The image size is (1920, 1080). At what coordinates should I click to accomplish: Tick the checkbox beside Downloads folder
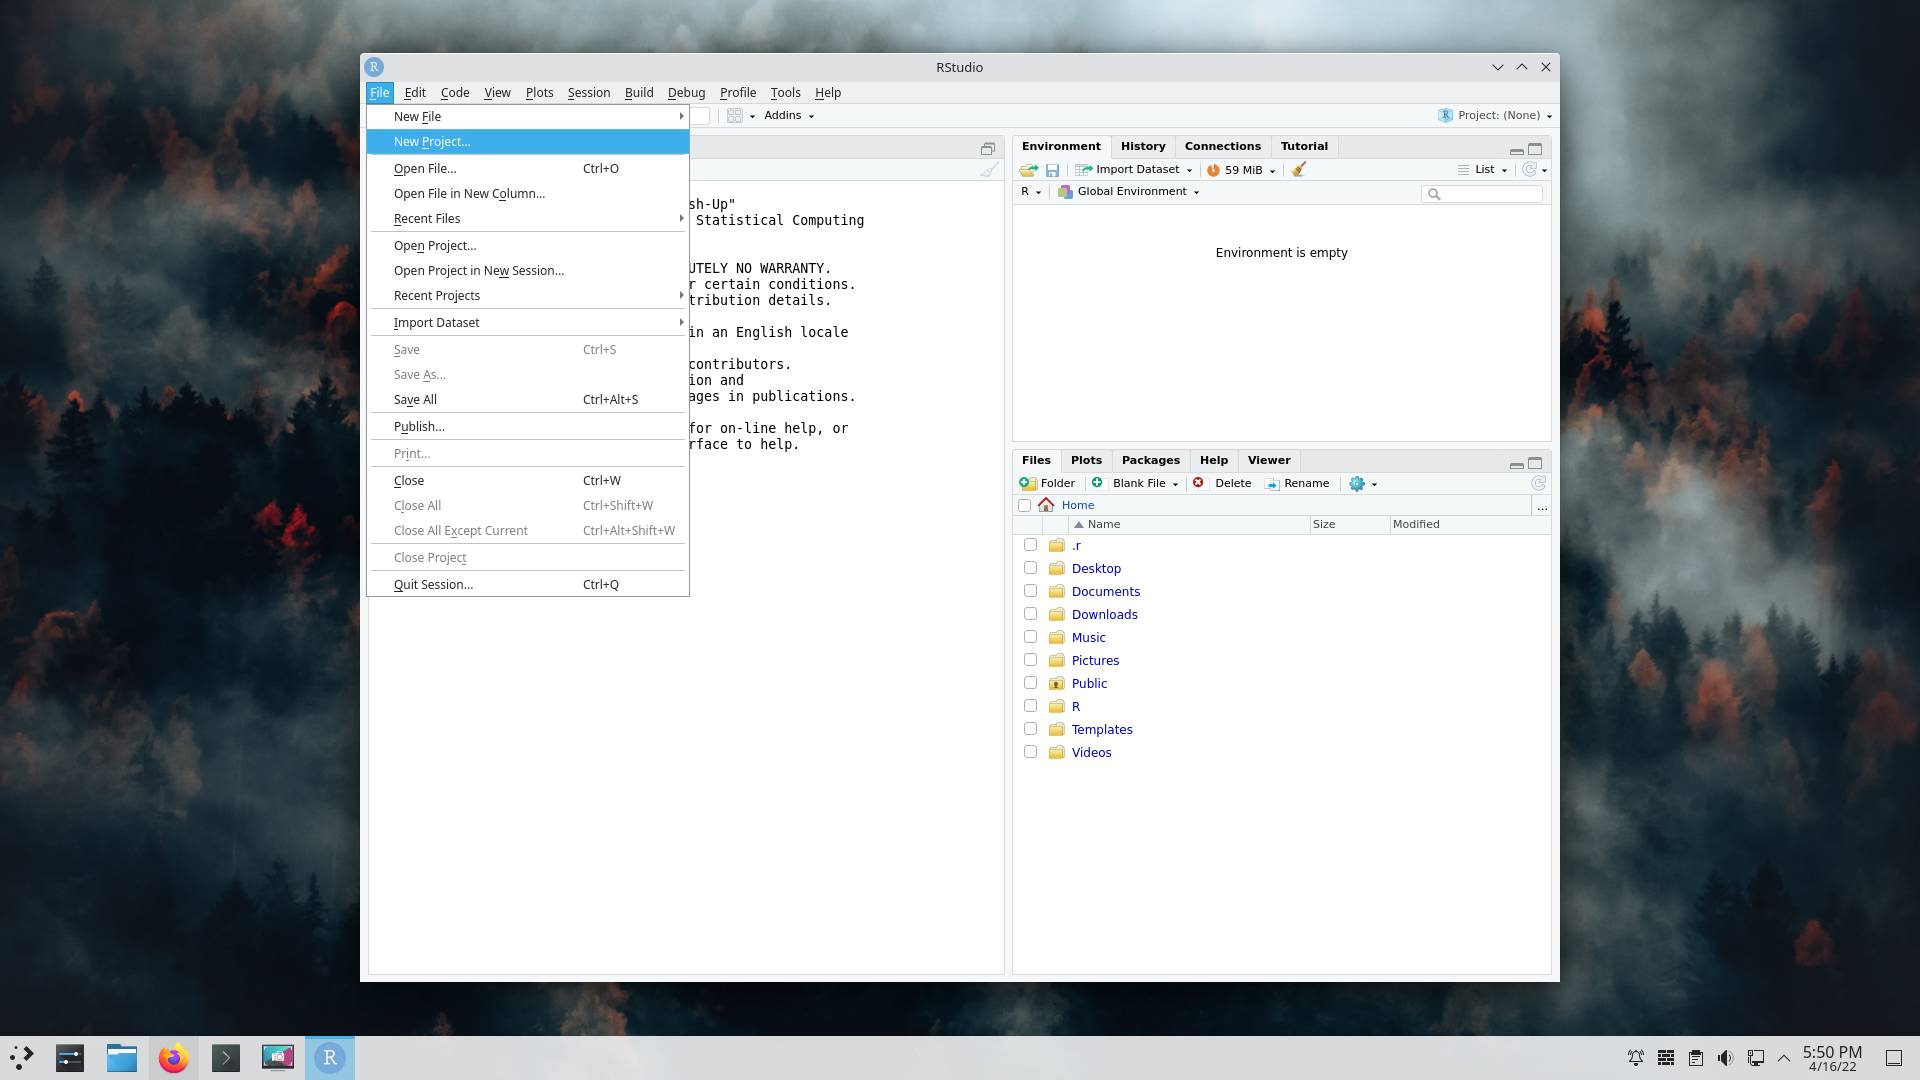[1030, 614]
